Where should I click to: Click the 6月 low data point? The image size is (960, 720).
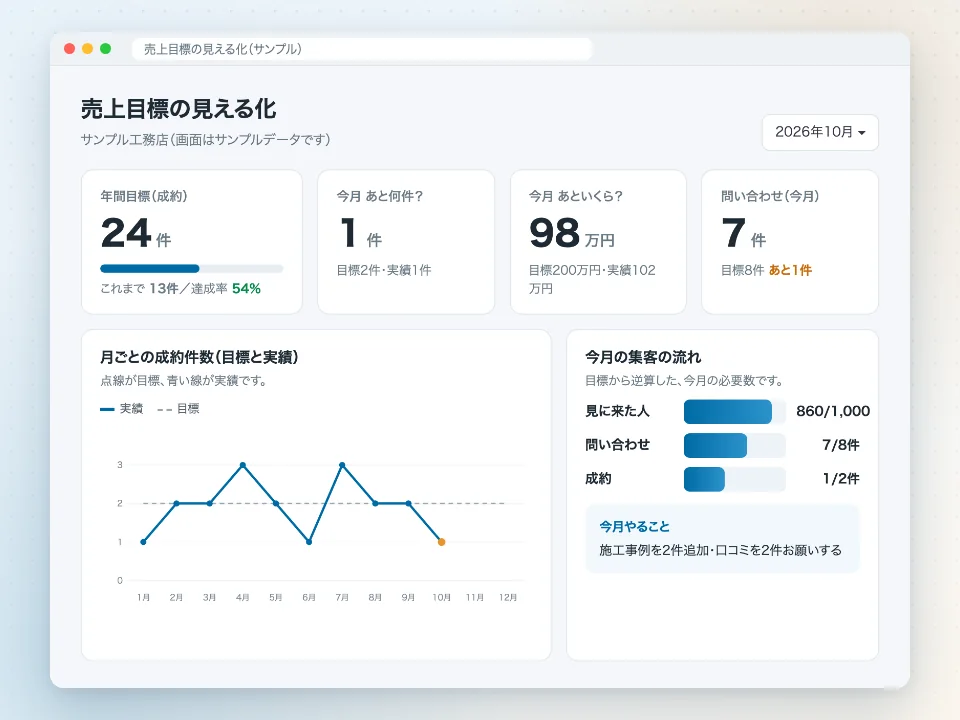click(309, 542)
